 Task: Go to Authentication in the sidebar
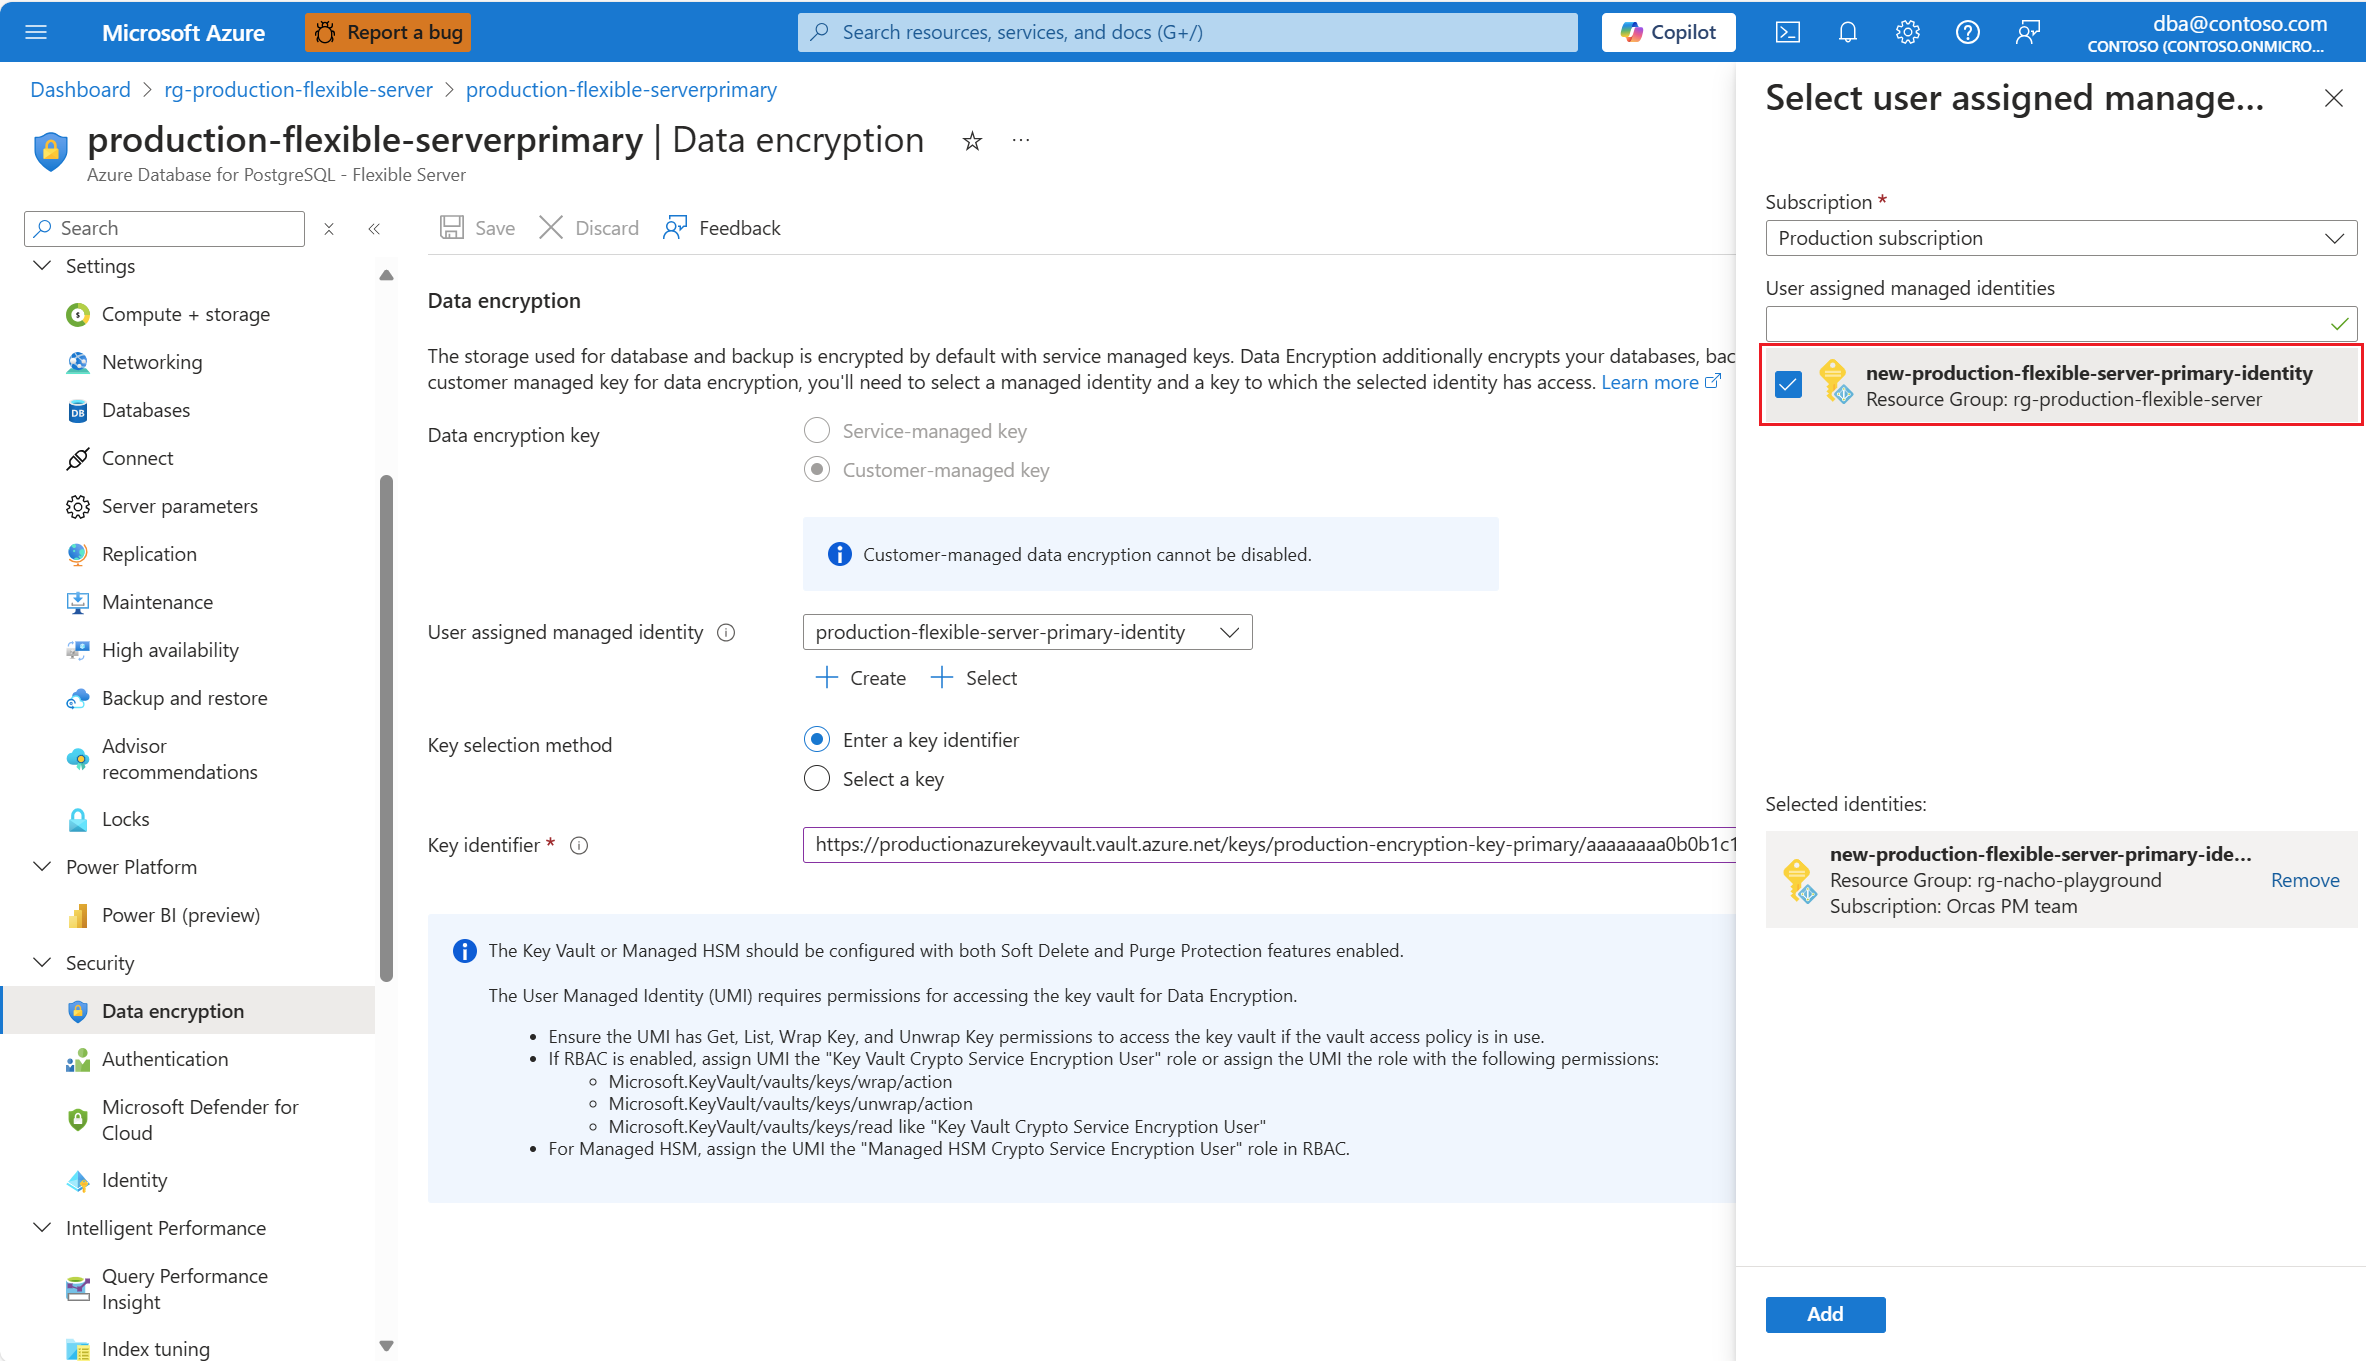tap(165, 1059)
